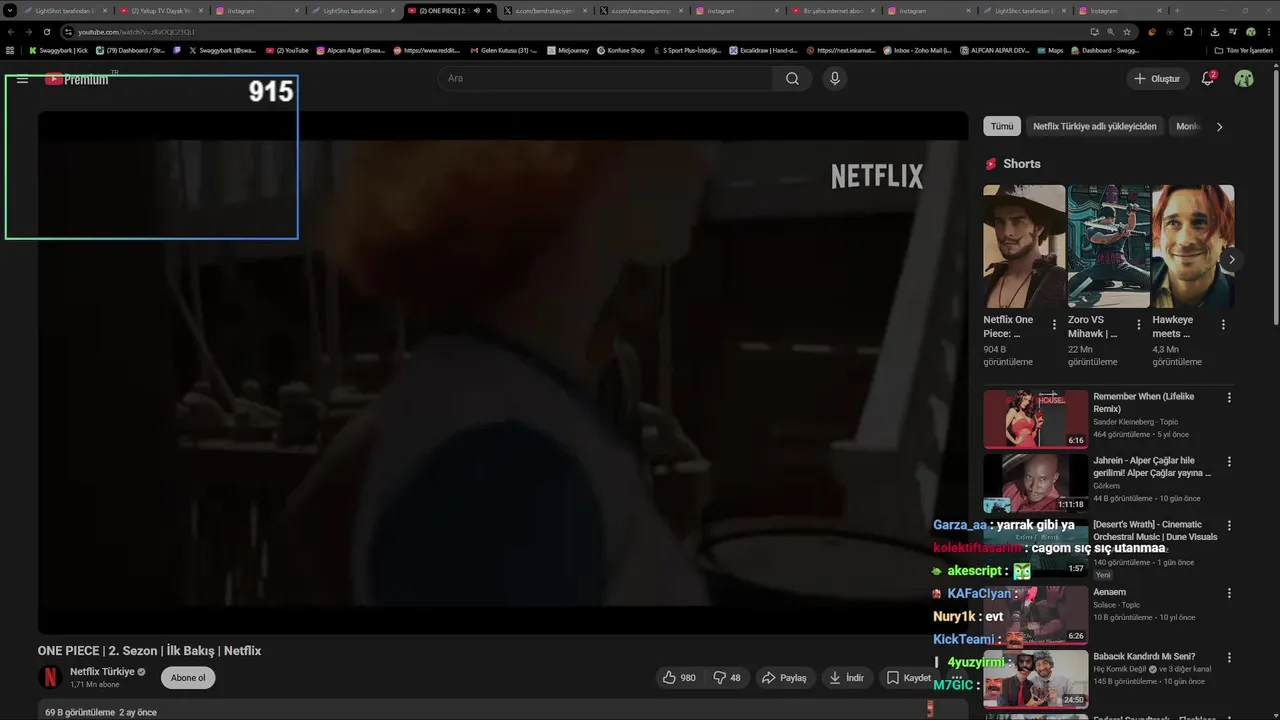Open options for Zoro VS Mihawk short

tap(1138, 325)
